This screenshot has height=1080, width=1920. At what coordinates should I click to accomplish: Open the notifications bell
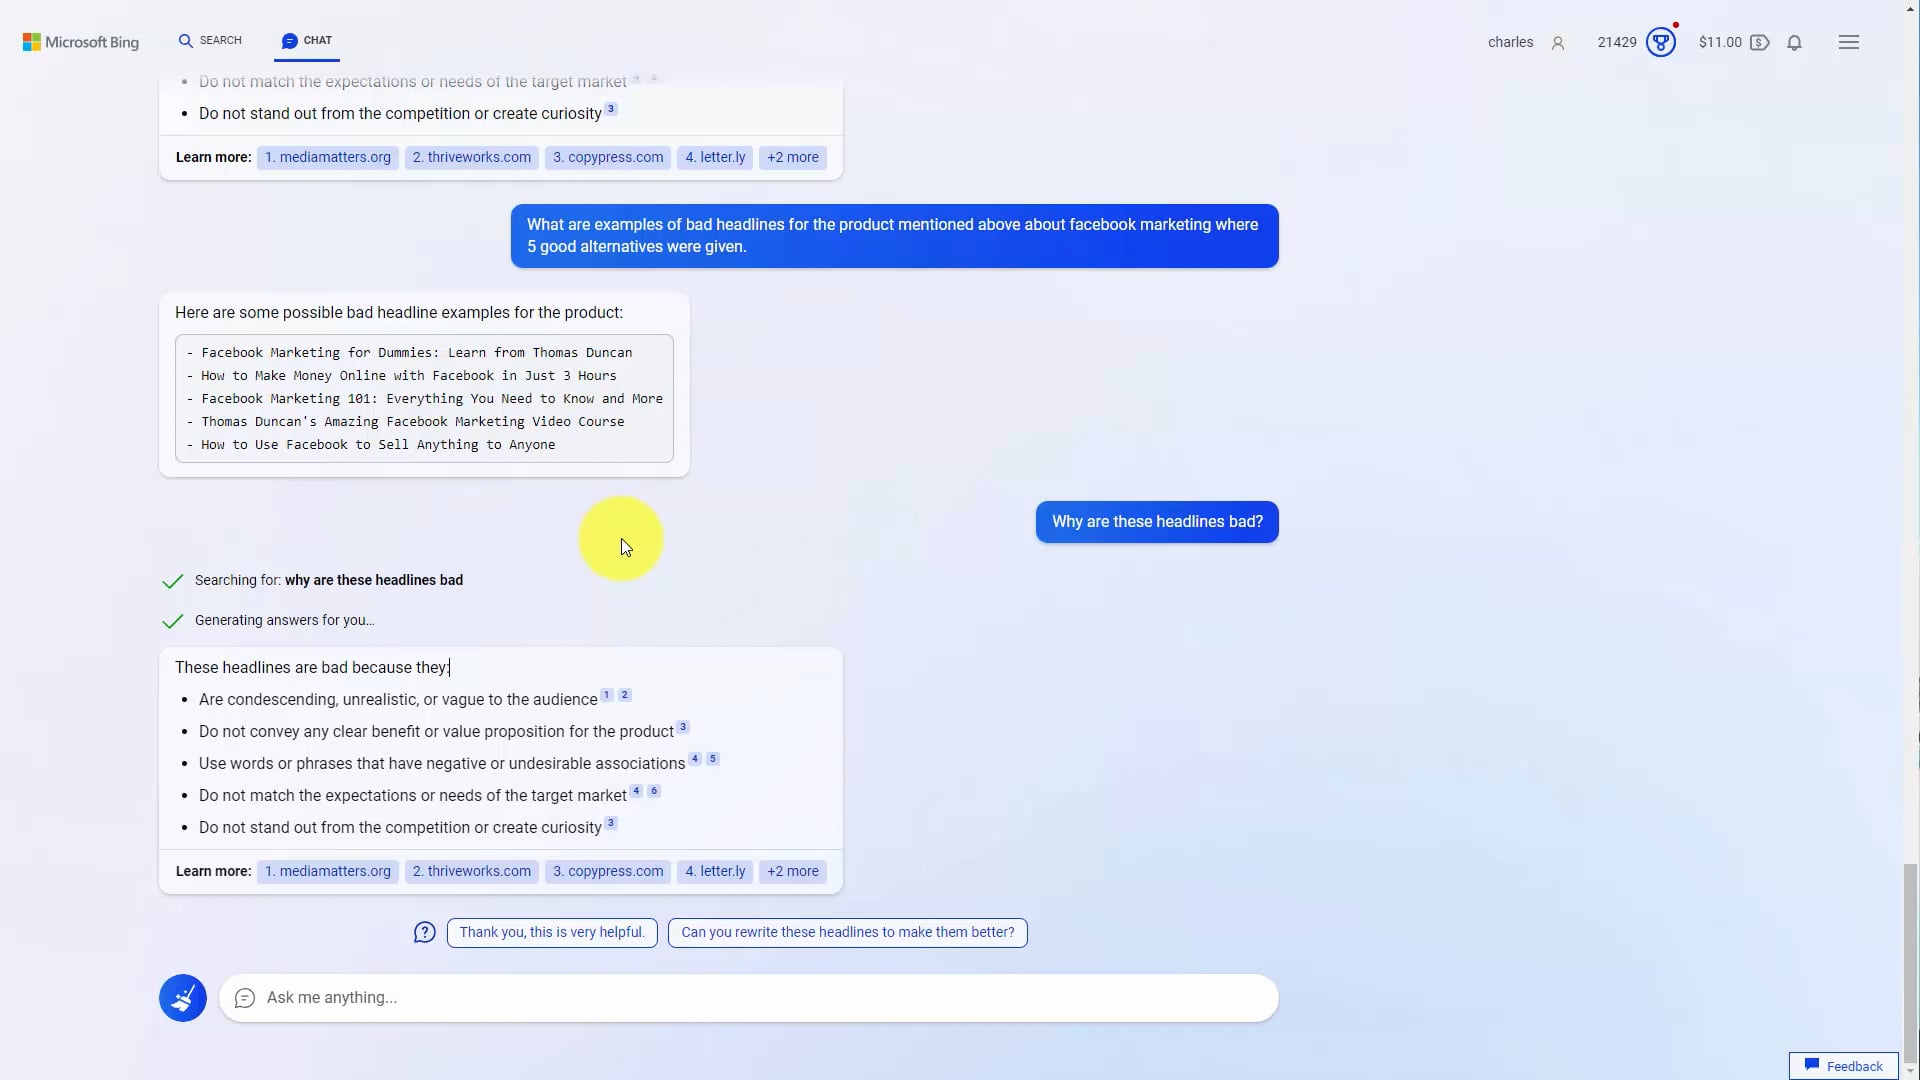[x=1795, y=42]
